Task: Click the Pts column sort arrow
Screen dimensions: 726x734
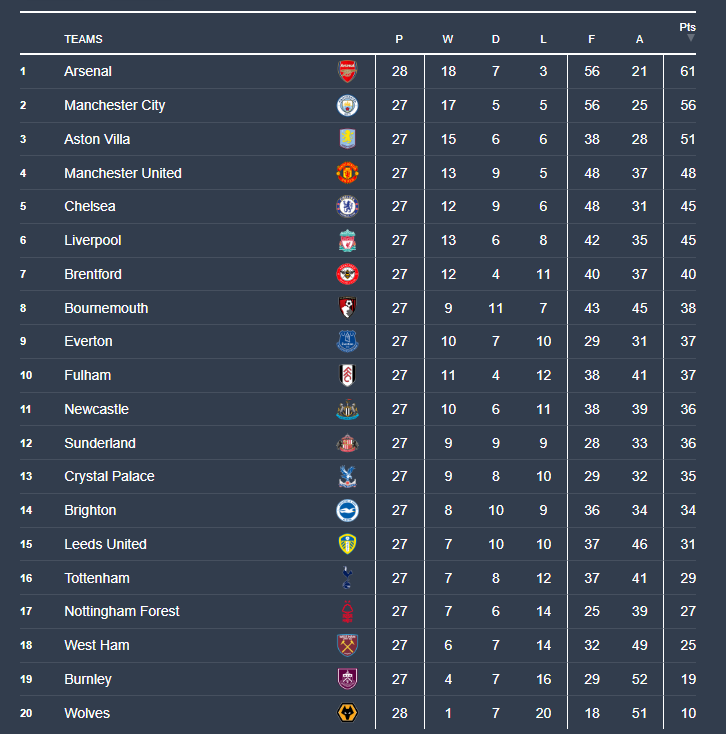Action: tap(690, 38)
